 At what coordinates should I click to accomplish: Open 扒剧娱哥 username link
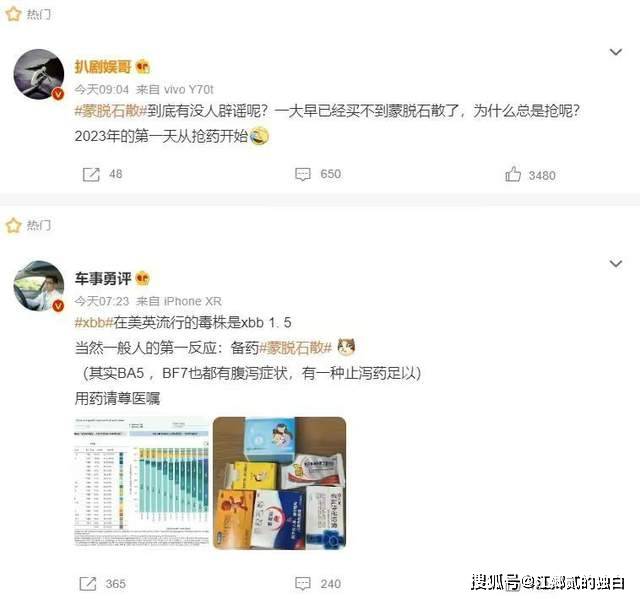pos(103,67)
